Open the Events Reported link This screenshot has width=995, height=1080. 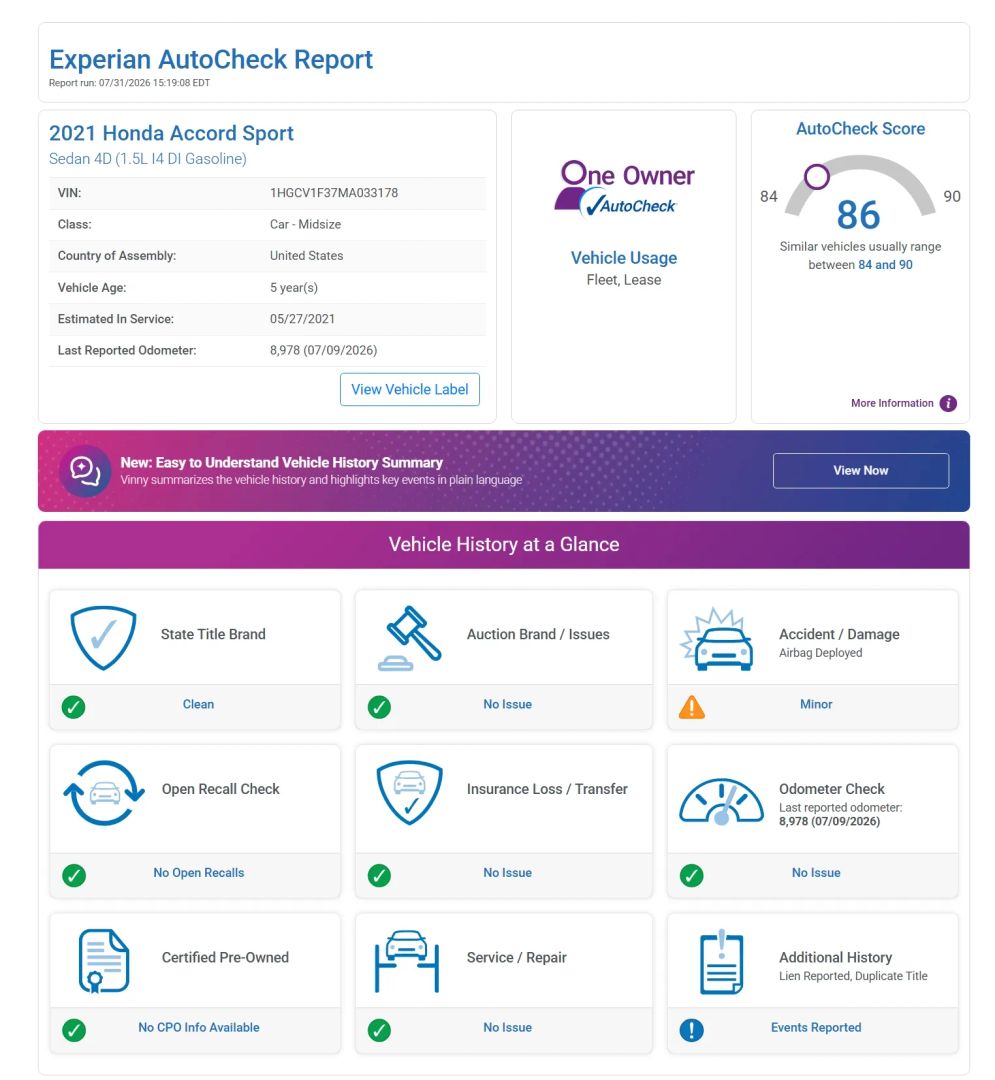click(816, 1028)
